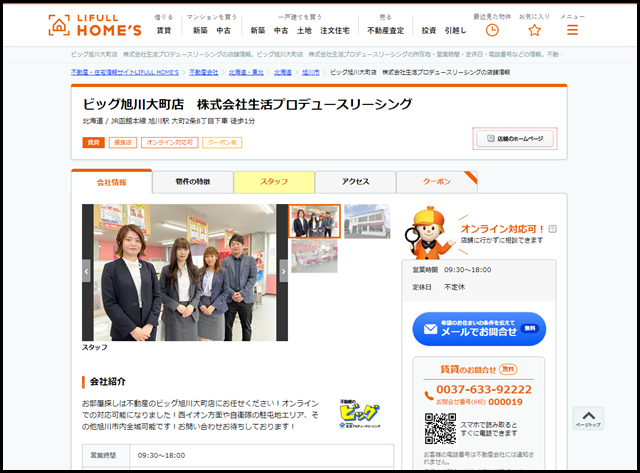640x473 pixels.
Task: Select building exterior thumbnail
Action: [367, 221]
